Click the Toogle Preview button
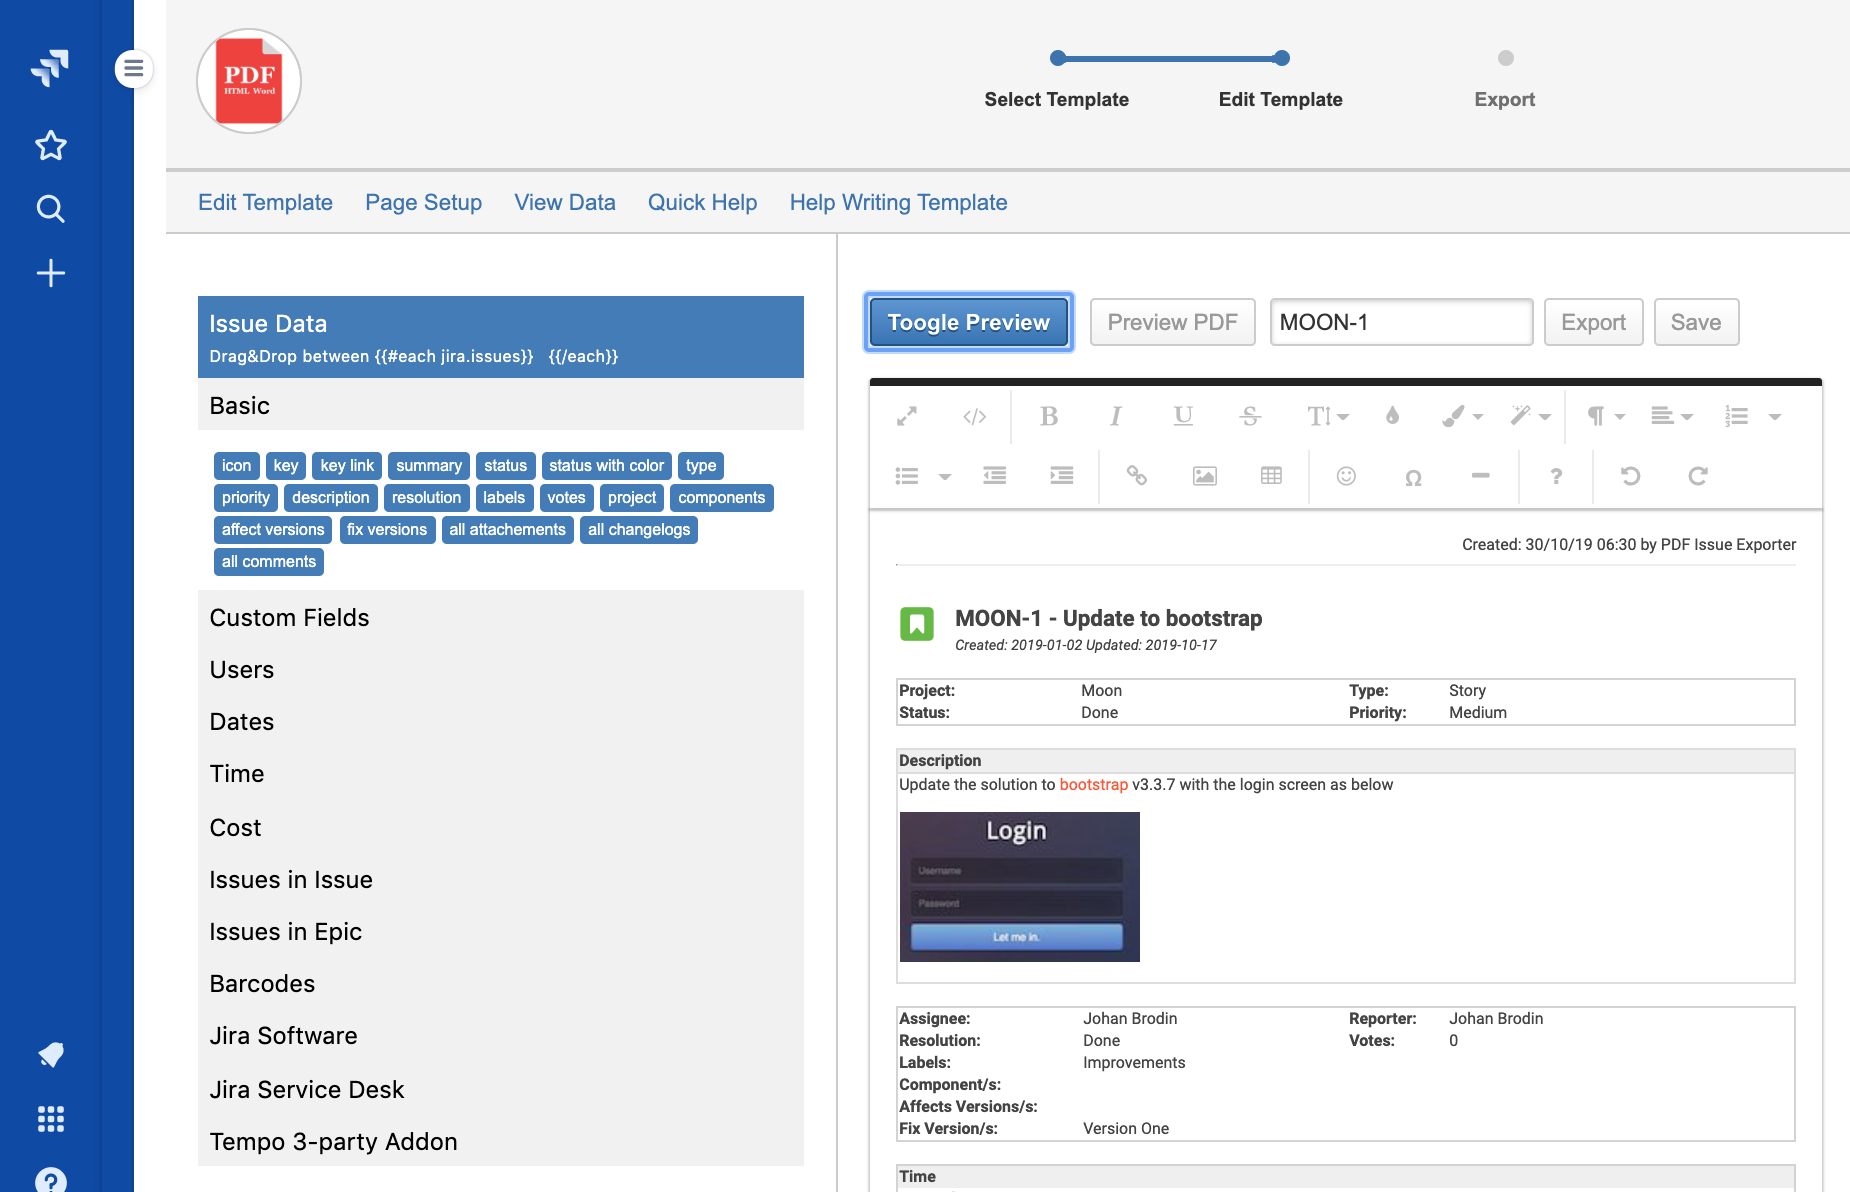Image resolution: width=1850 pixels, height=1192 pixels. tap(968, 322)
